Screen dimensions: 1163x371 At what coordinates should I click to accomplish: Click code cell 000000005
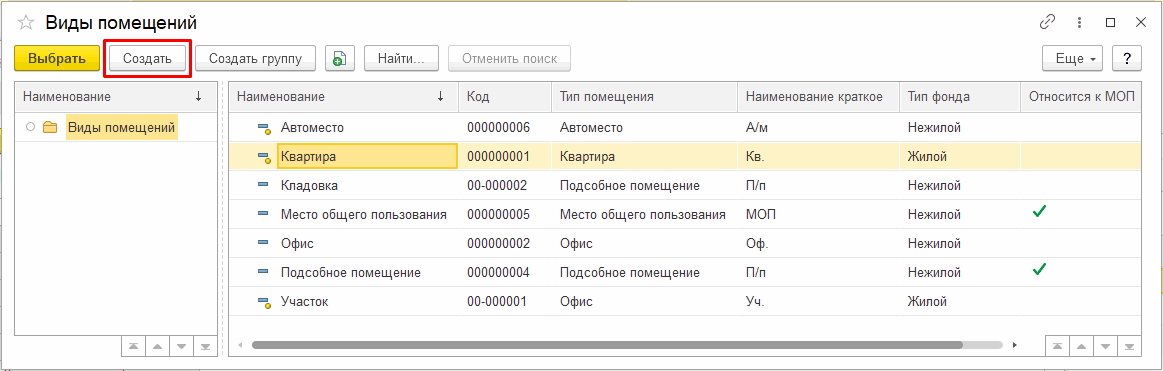[504, 214]
